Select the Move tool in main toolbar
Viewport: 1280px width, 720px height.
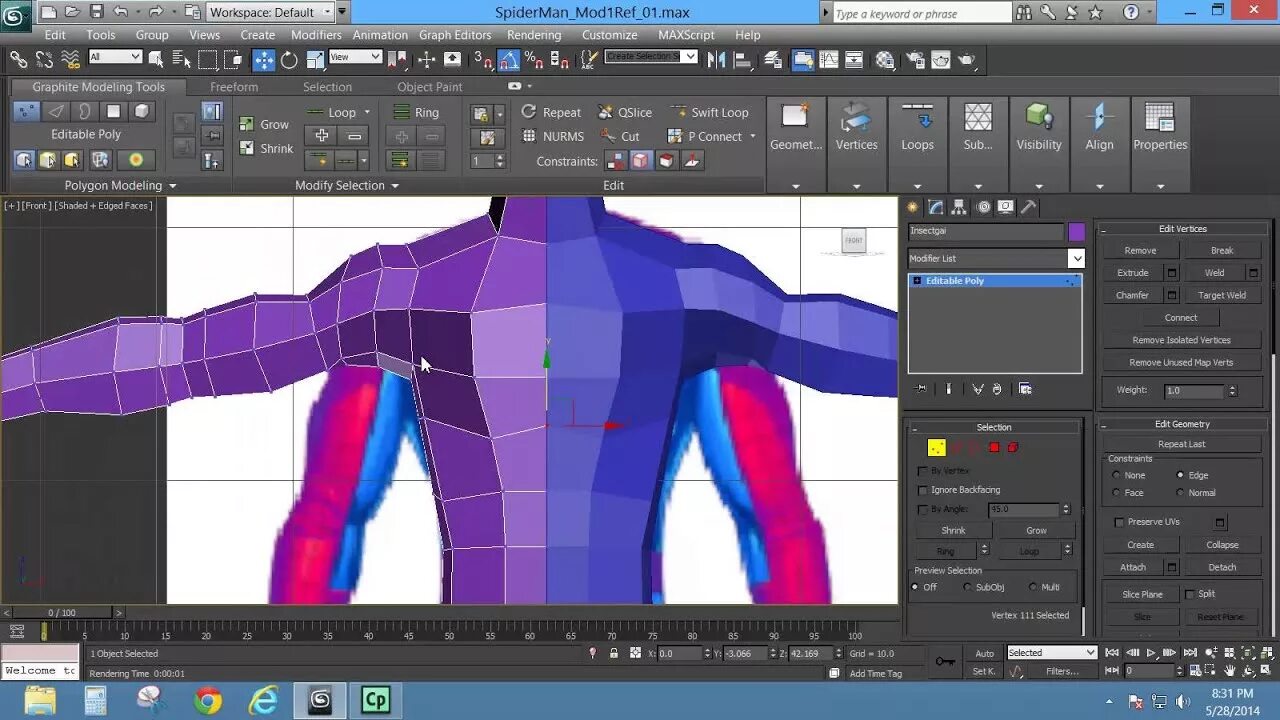pyautogui.click(x=264, y=59)
